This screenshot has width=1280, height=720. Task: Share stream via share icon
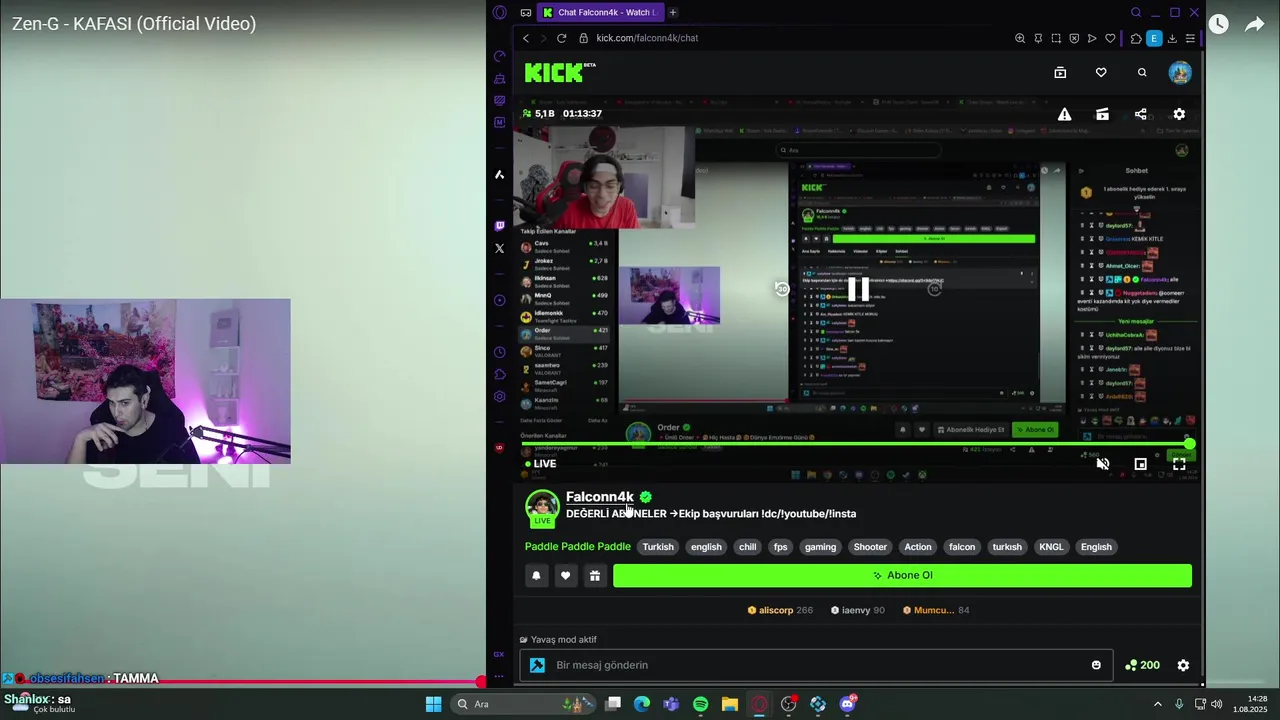1141,114
